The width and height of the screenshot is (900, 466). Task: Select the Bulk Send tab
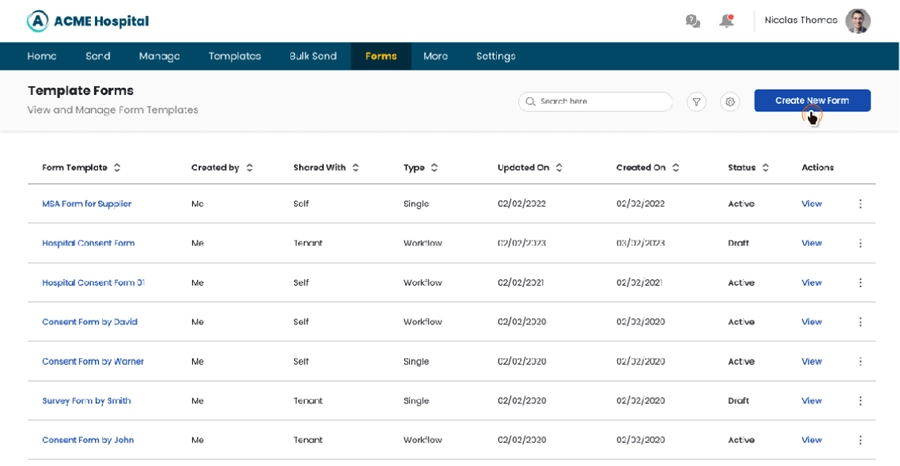tap(313, 56)
